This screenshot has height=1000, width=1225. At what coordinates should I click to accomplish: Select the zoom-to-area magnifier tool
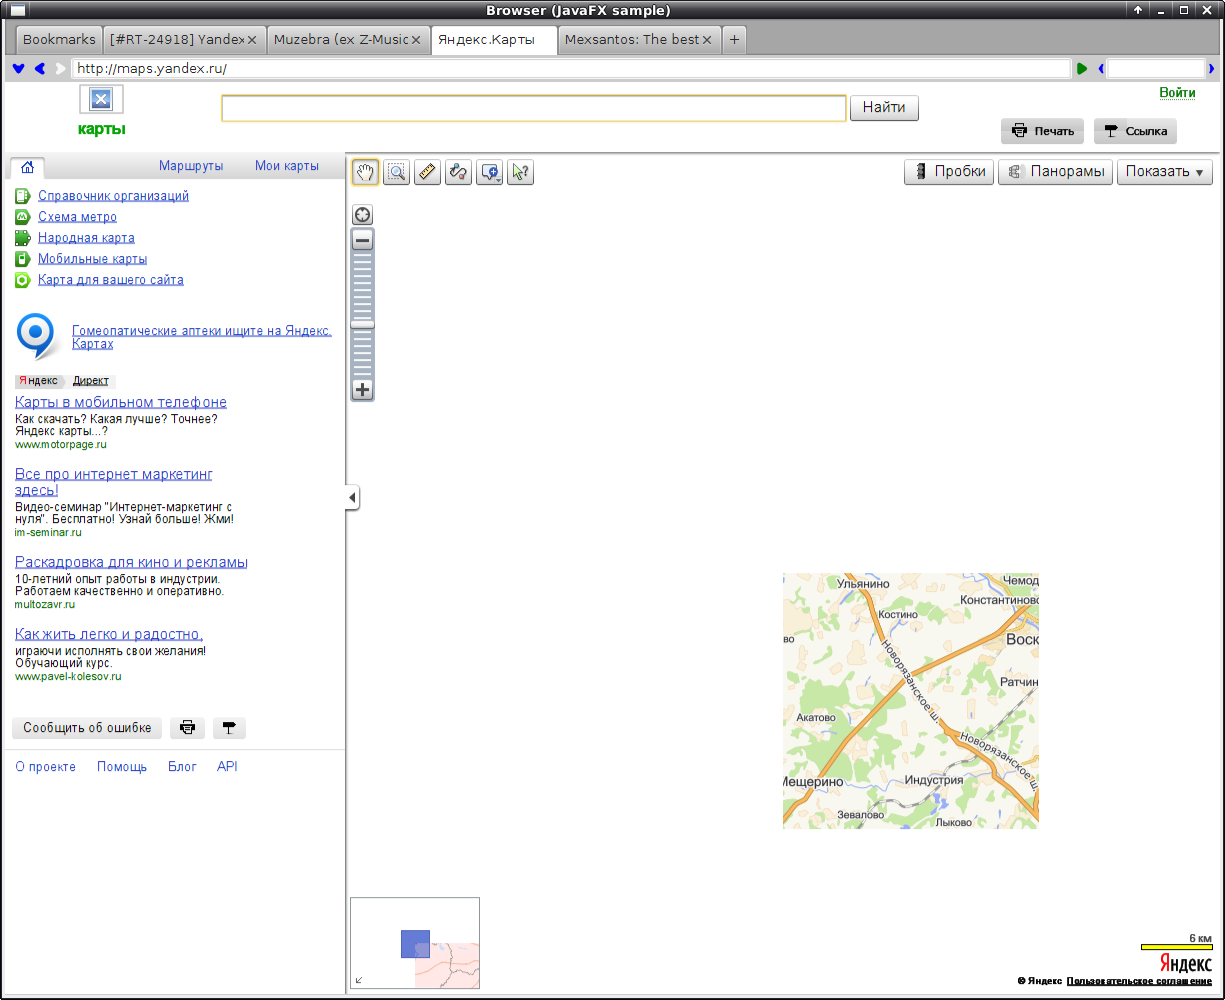(396, 172)
